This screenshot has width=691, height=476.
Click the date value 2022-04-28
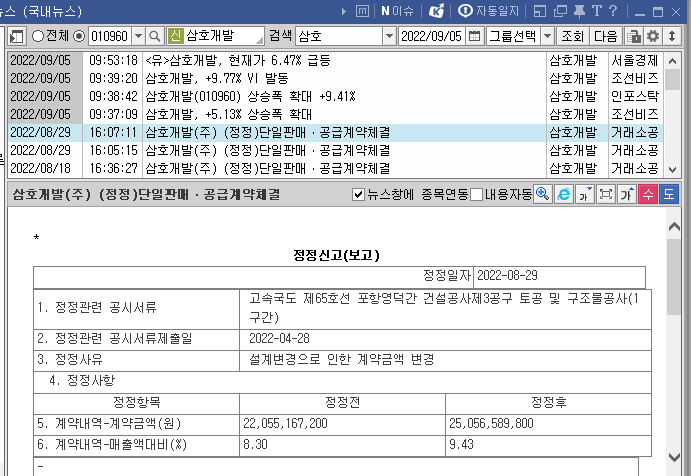pos(279,338)
